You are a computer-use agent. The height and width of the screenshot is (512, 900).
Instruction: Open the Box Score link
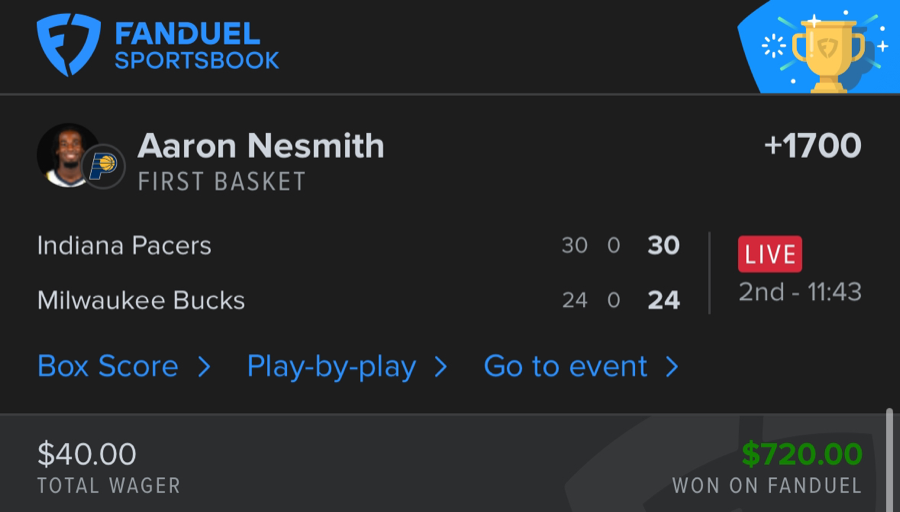[108, 367]
